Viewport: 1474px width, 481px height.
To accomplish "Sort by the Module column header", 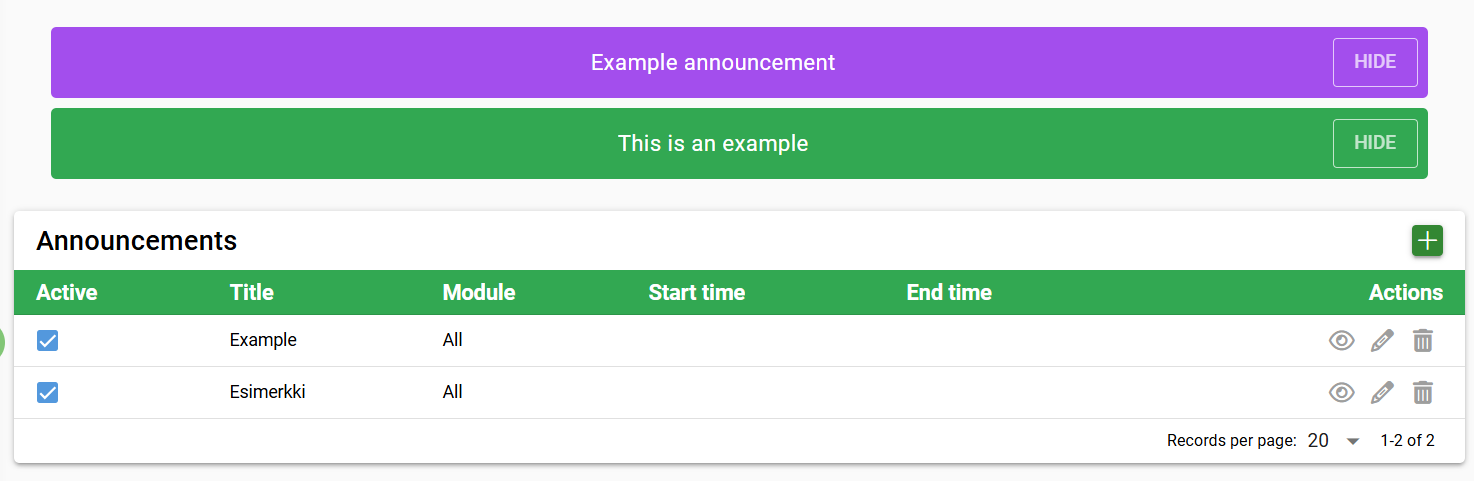I will (479, 293).
